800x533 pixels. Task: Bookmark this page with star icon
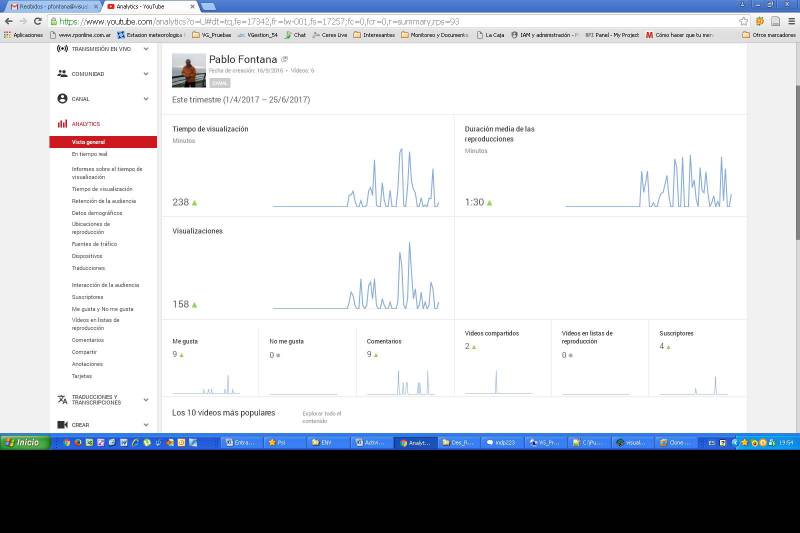click(743, 21)
